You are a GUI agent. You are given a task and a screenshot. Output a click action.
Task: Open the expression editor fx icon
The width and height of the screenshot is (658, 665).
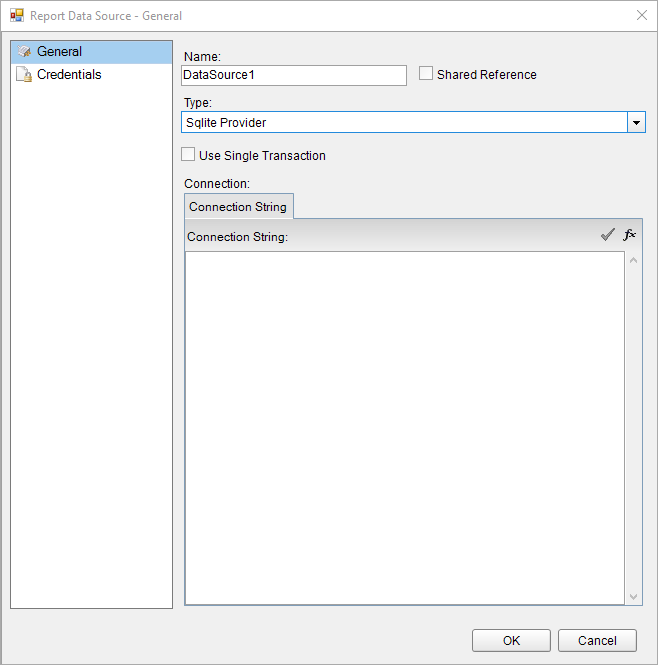click(630, 235)
